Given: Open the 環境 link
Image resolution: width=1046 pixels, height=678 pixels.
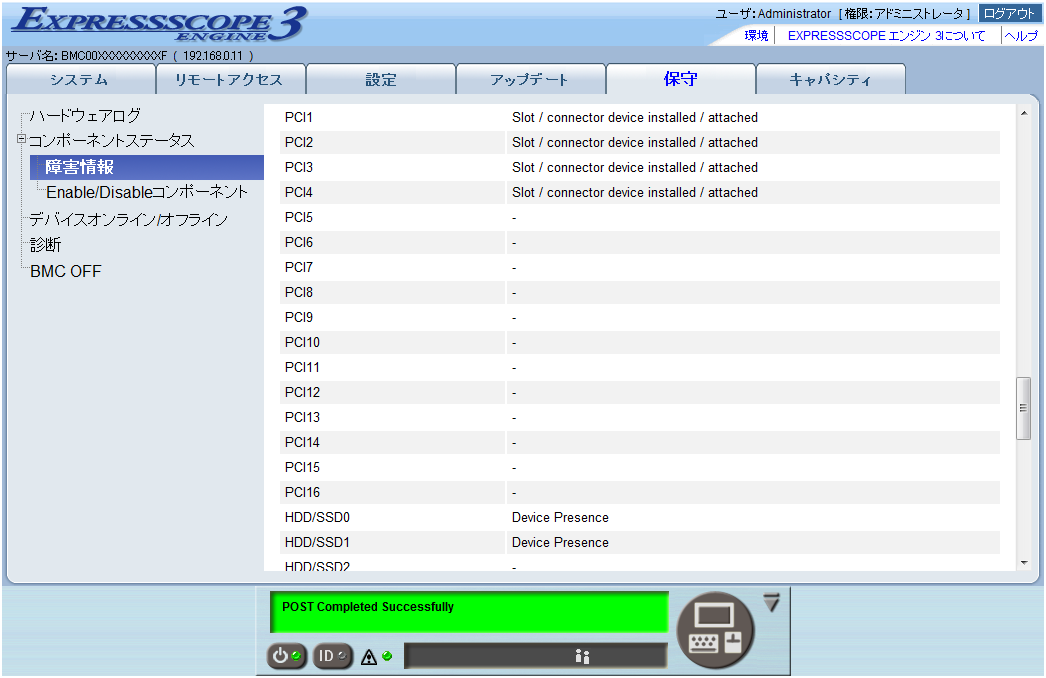Looking at the screenshot, I should click(756, 35).
